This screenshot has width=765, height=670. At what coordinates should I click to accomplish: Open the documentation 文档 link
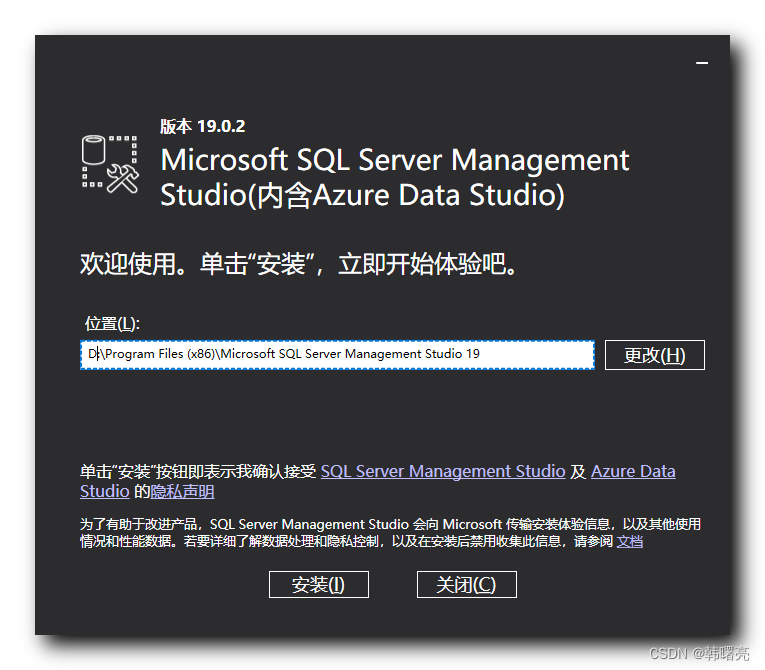tap(629, 541)
